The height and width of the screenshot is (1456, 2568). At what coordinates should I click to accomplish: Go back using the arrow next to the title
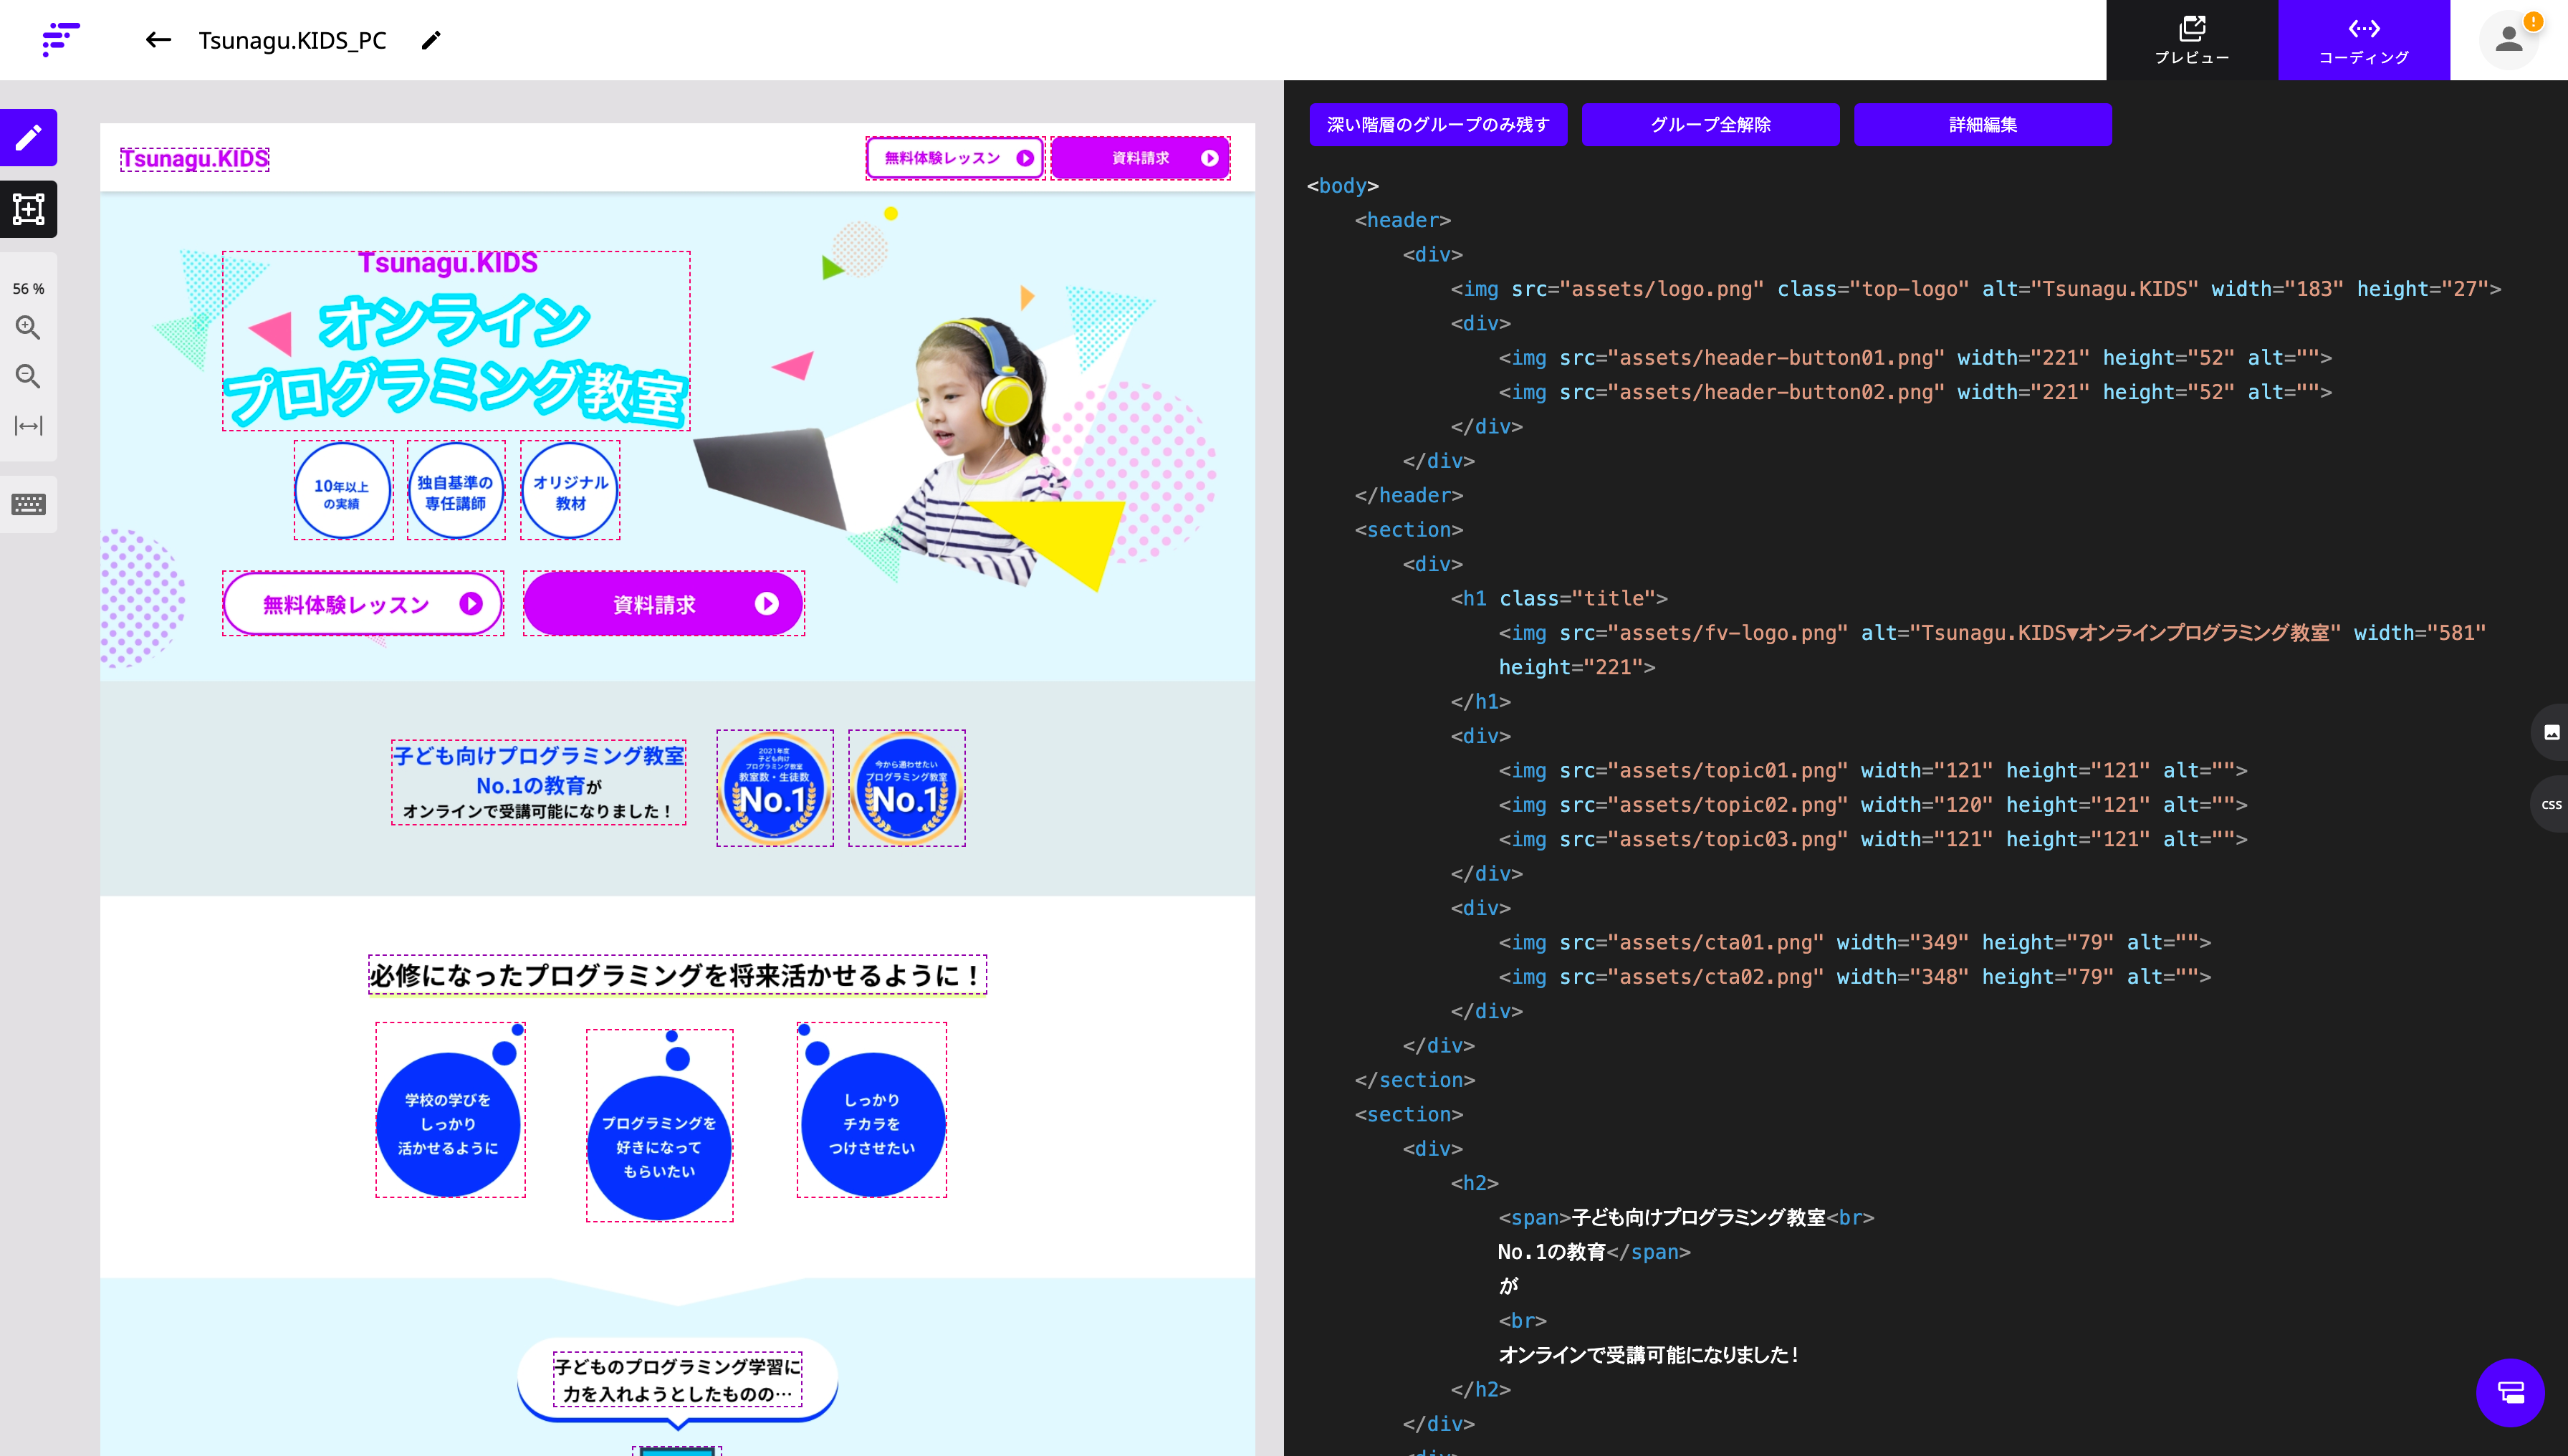[x=157, y=40]
